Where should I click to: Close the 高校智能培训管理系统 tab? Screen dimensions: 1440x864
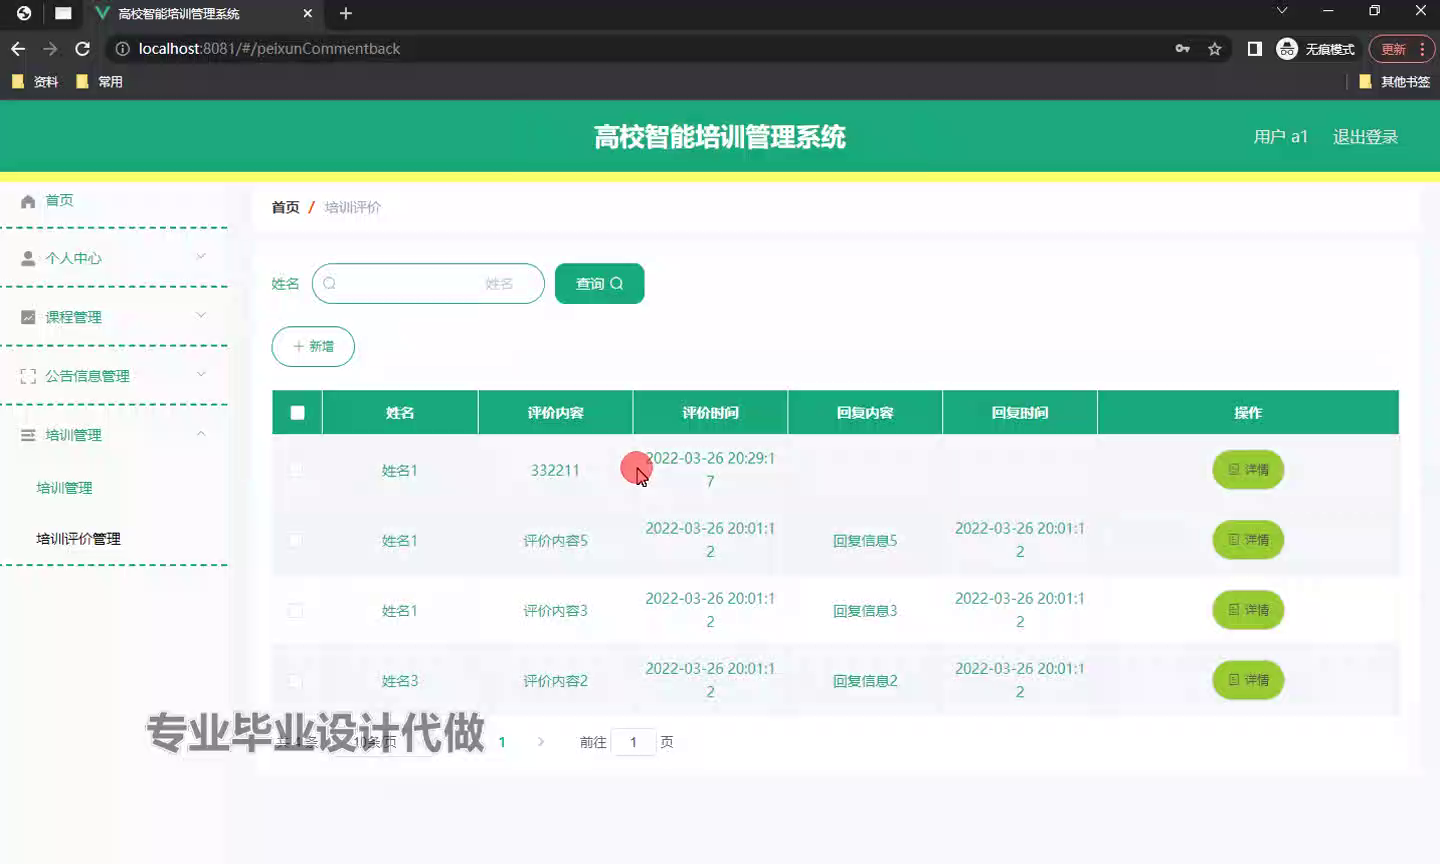[308, 13]
